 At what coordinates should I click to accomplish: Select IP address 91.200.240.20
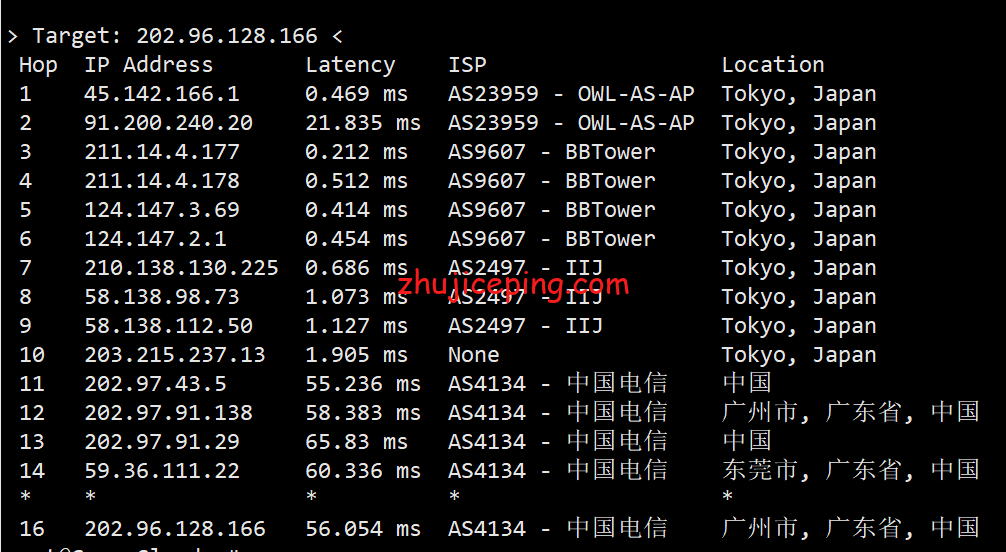tap(168, 123)
